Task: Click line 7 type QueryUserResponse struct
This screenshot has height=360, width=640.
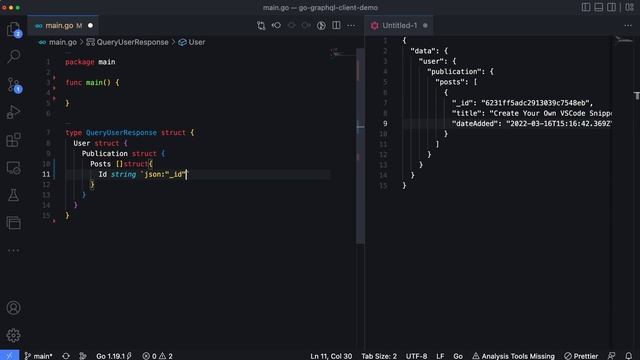Action: pos(130,133)
